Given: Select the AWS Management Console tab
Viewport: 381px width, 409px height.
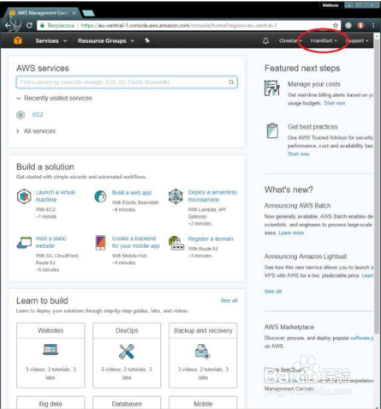Looking at the screenshot, I should point(43,13).
